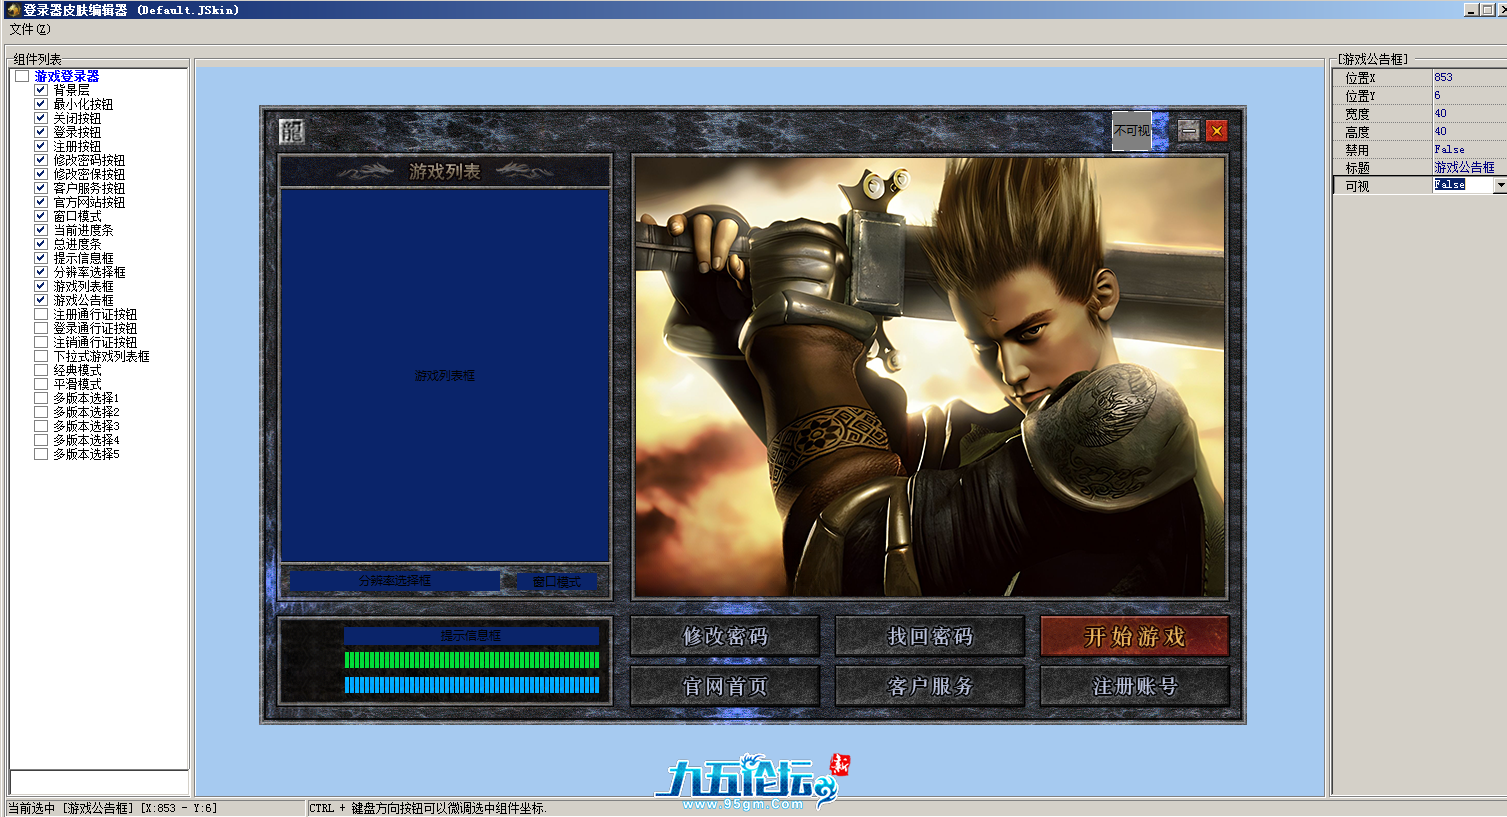Screen dimensions: 1507x817
Task: Click the red close icon in the skin preview
Action: [1216, 131]
